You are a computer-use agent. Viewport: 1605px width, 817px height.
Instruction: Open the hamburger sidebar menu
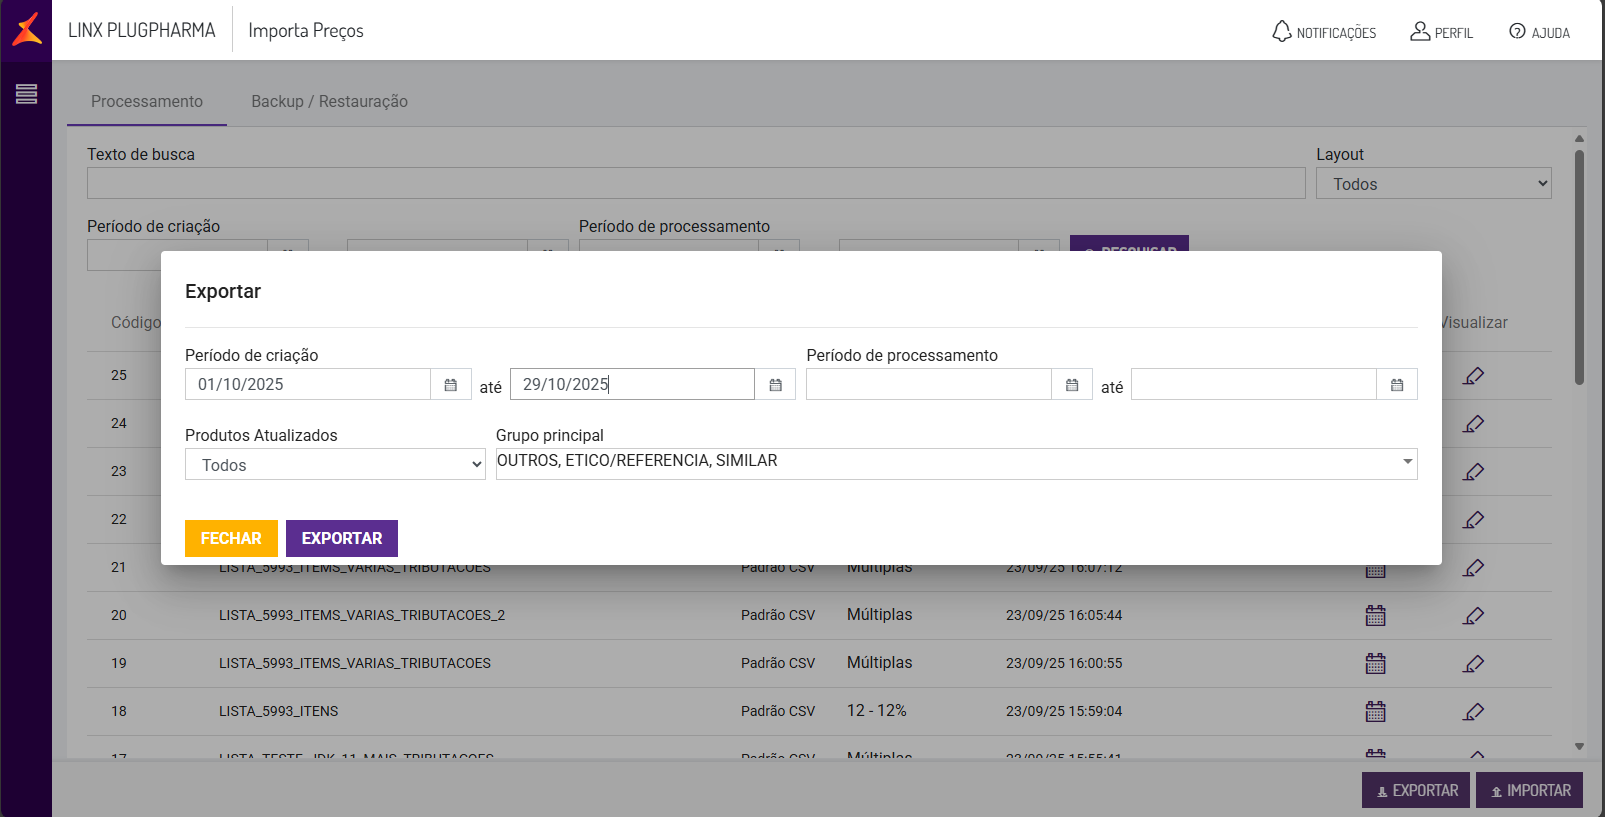tap(27, 94)
